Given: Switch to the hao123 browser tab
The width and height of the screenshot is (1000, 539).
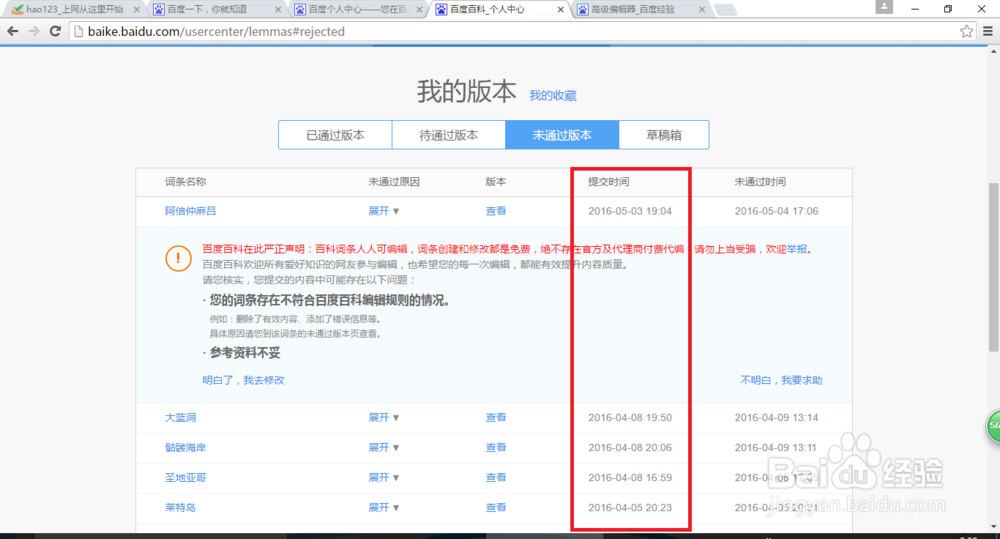Looking at the screenshot, I should 73,10.
